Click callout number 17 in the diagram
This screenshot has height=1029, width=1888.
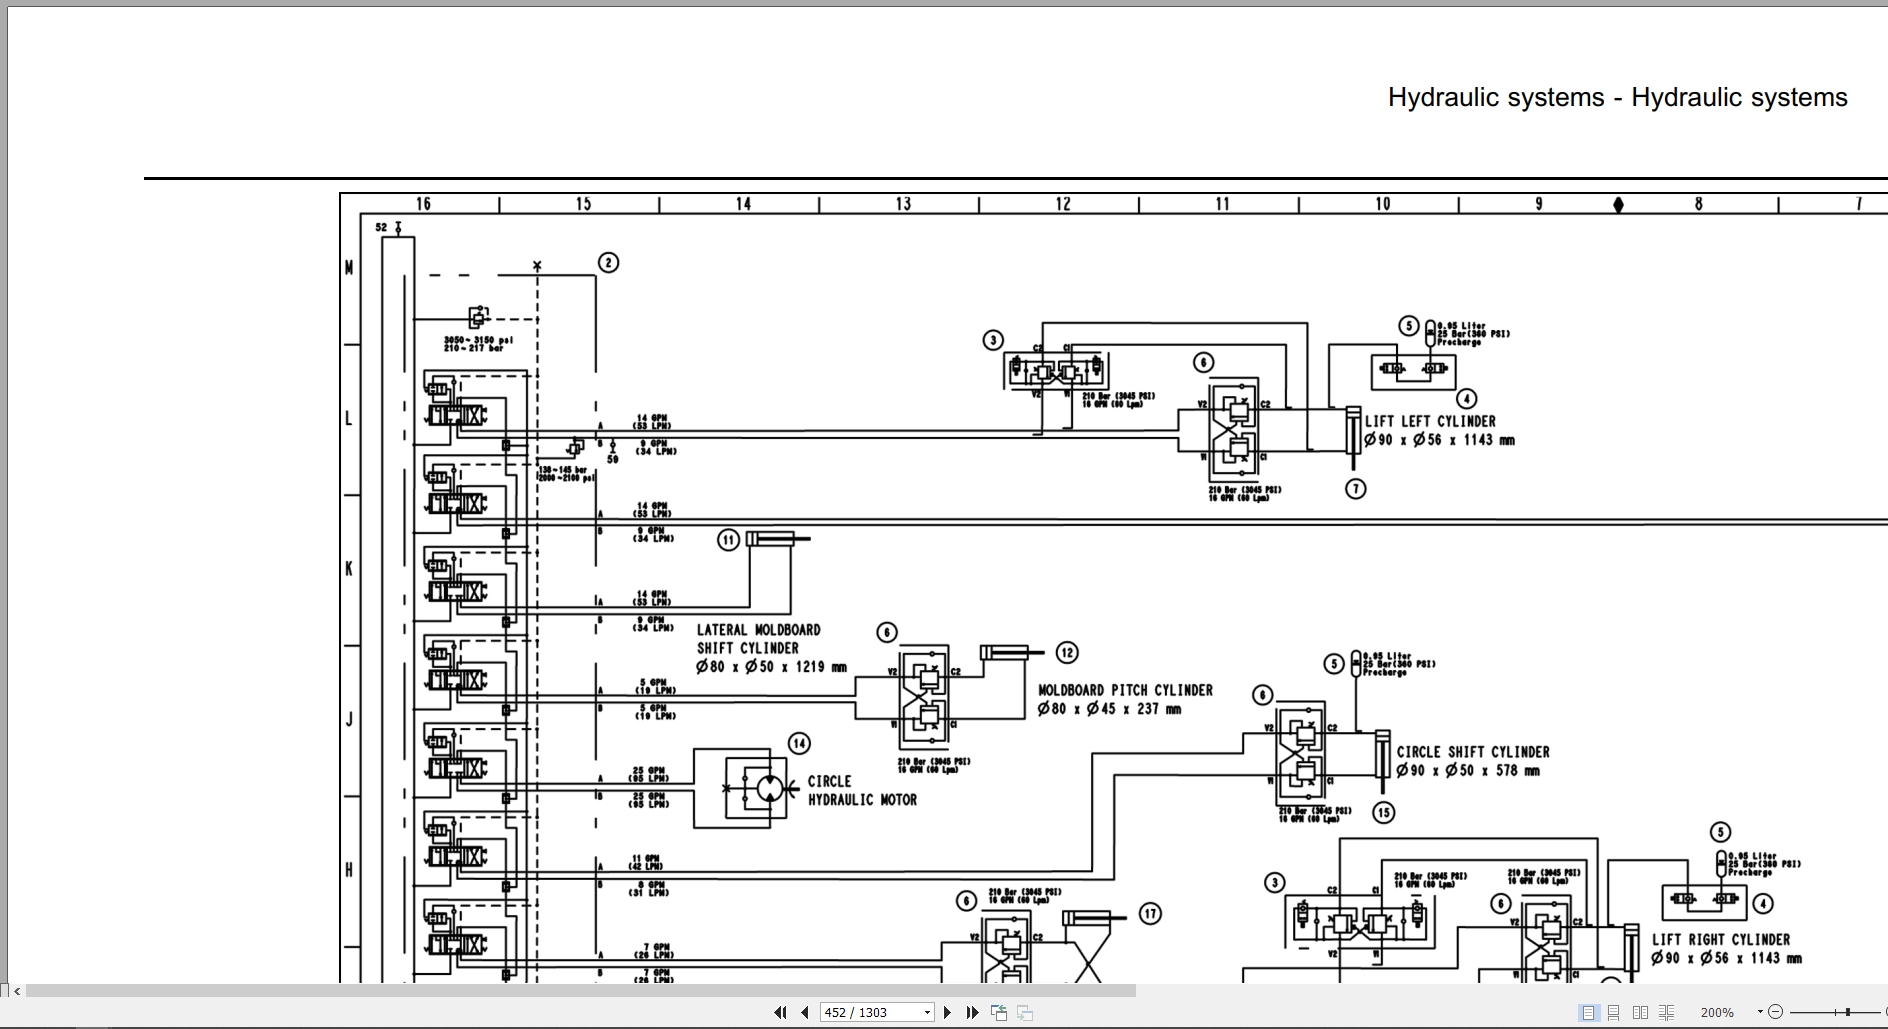[x=1150, y=913]
